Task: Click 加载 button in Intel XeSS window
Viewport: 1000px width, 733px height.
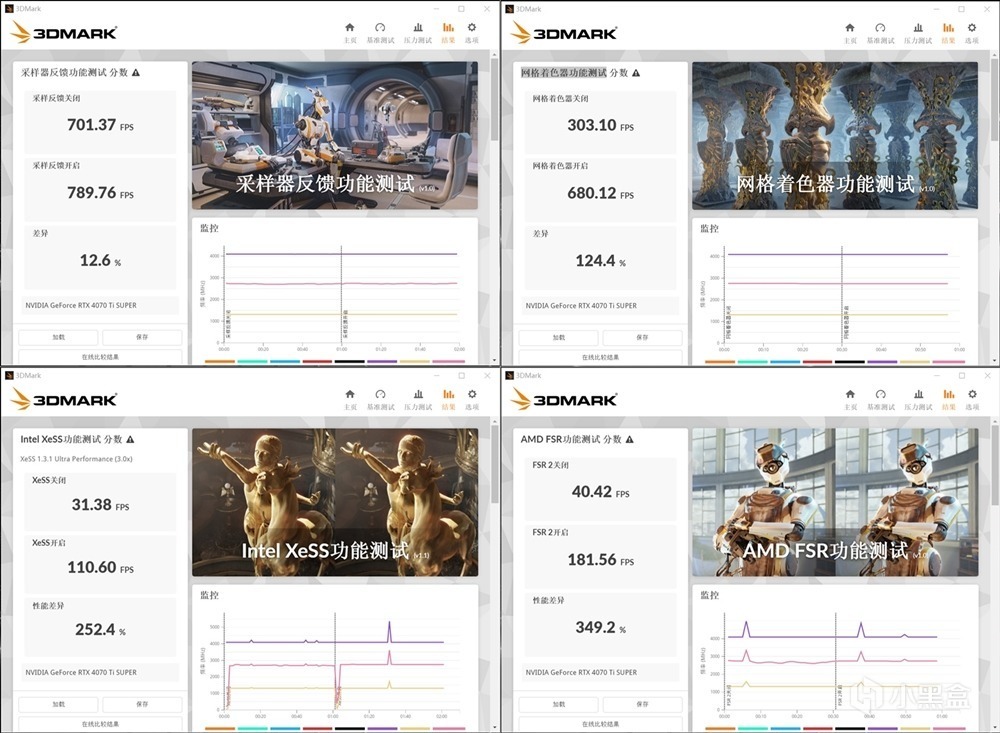Action: [x=58, y=704]
